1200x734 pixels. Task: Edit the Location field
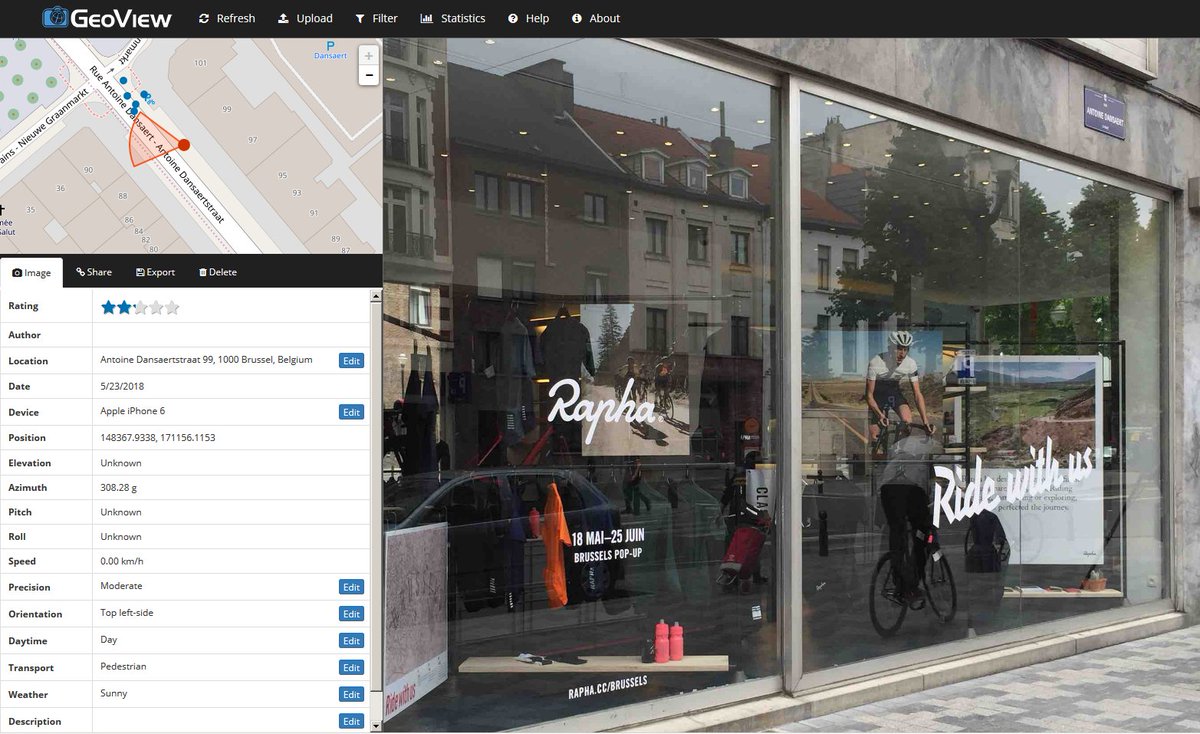[x=351, y=361]
